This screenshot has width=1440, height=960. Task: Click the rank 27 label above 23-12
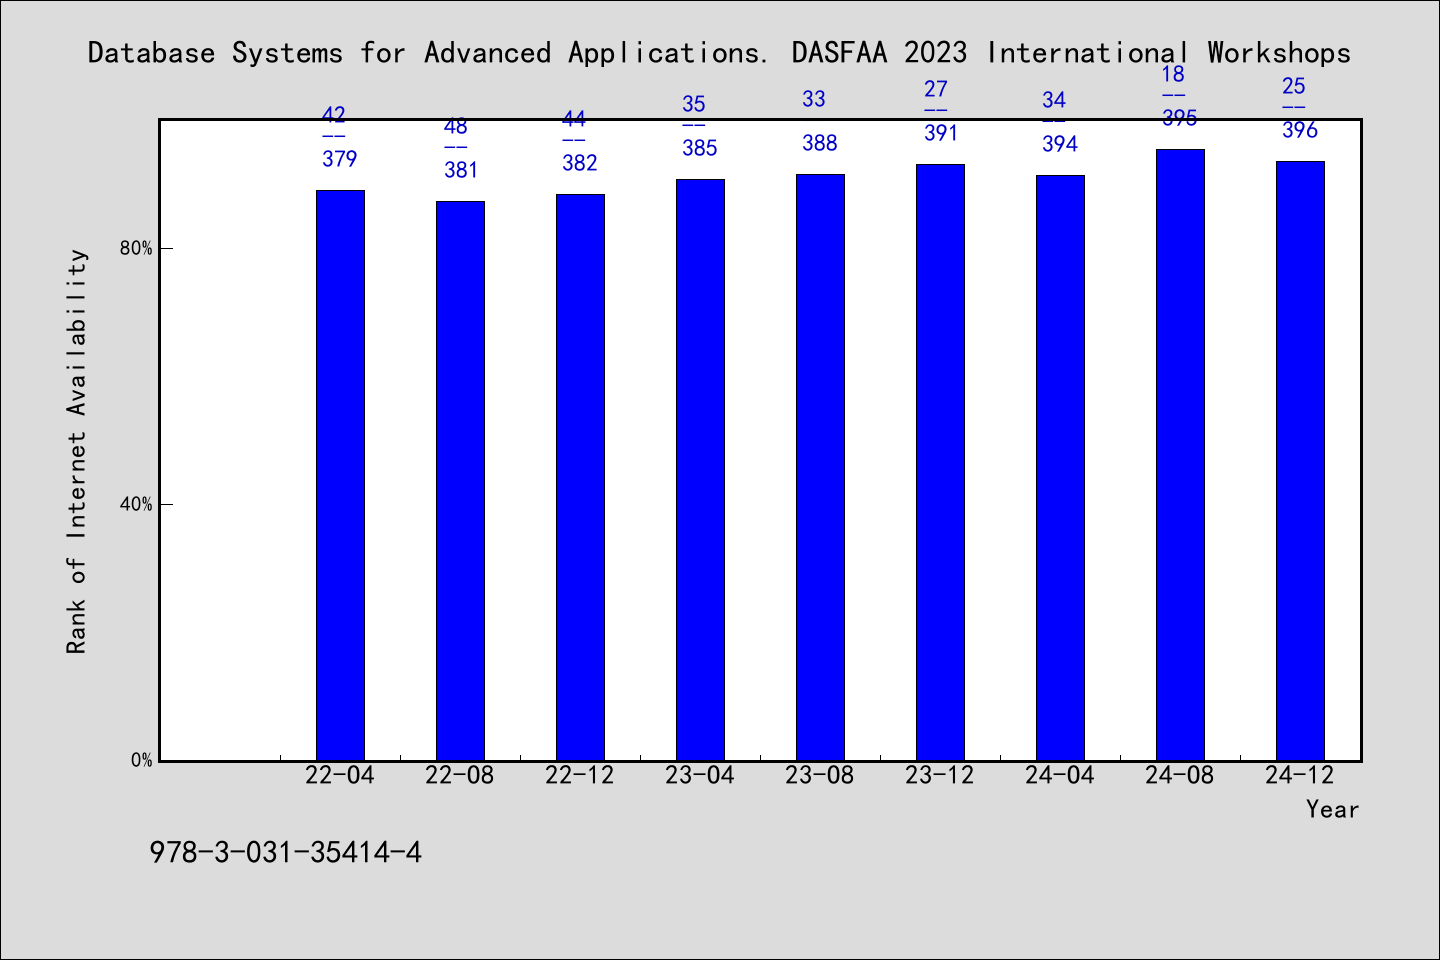[x=935, y=89]
